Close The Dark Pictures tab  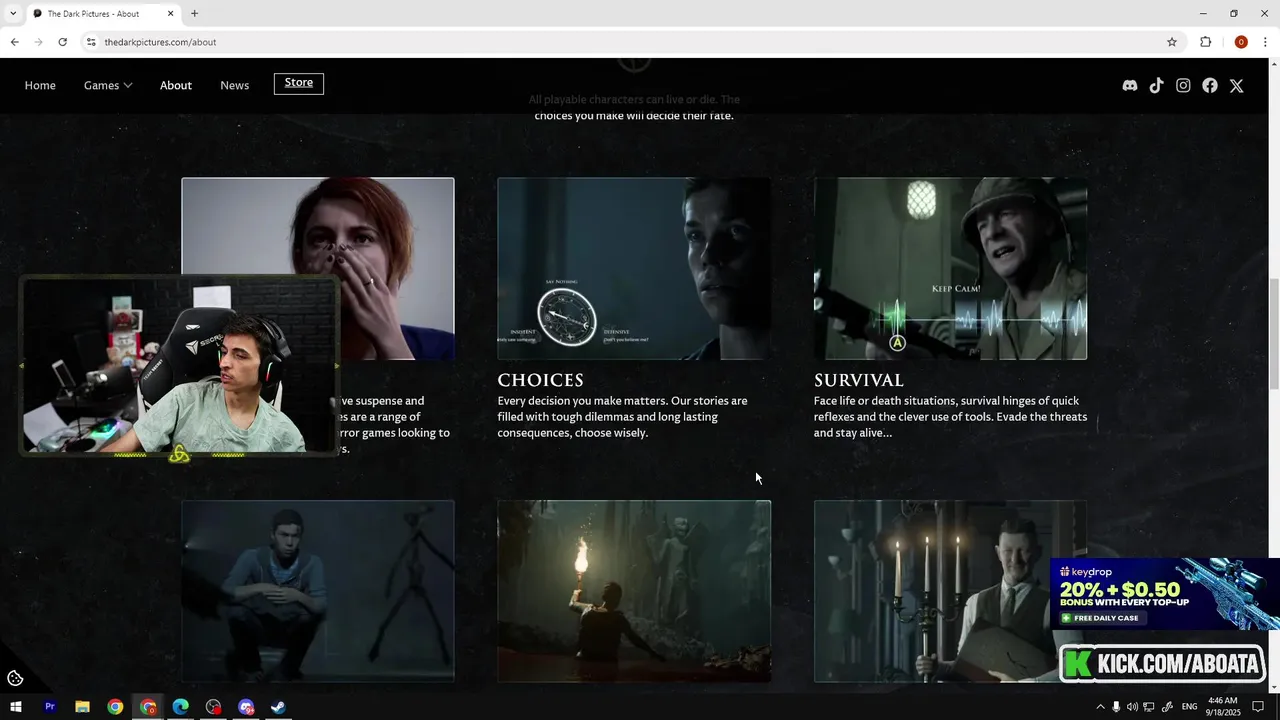pyautogui.click(x=170, y=14)
